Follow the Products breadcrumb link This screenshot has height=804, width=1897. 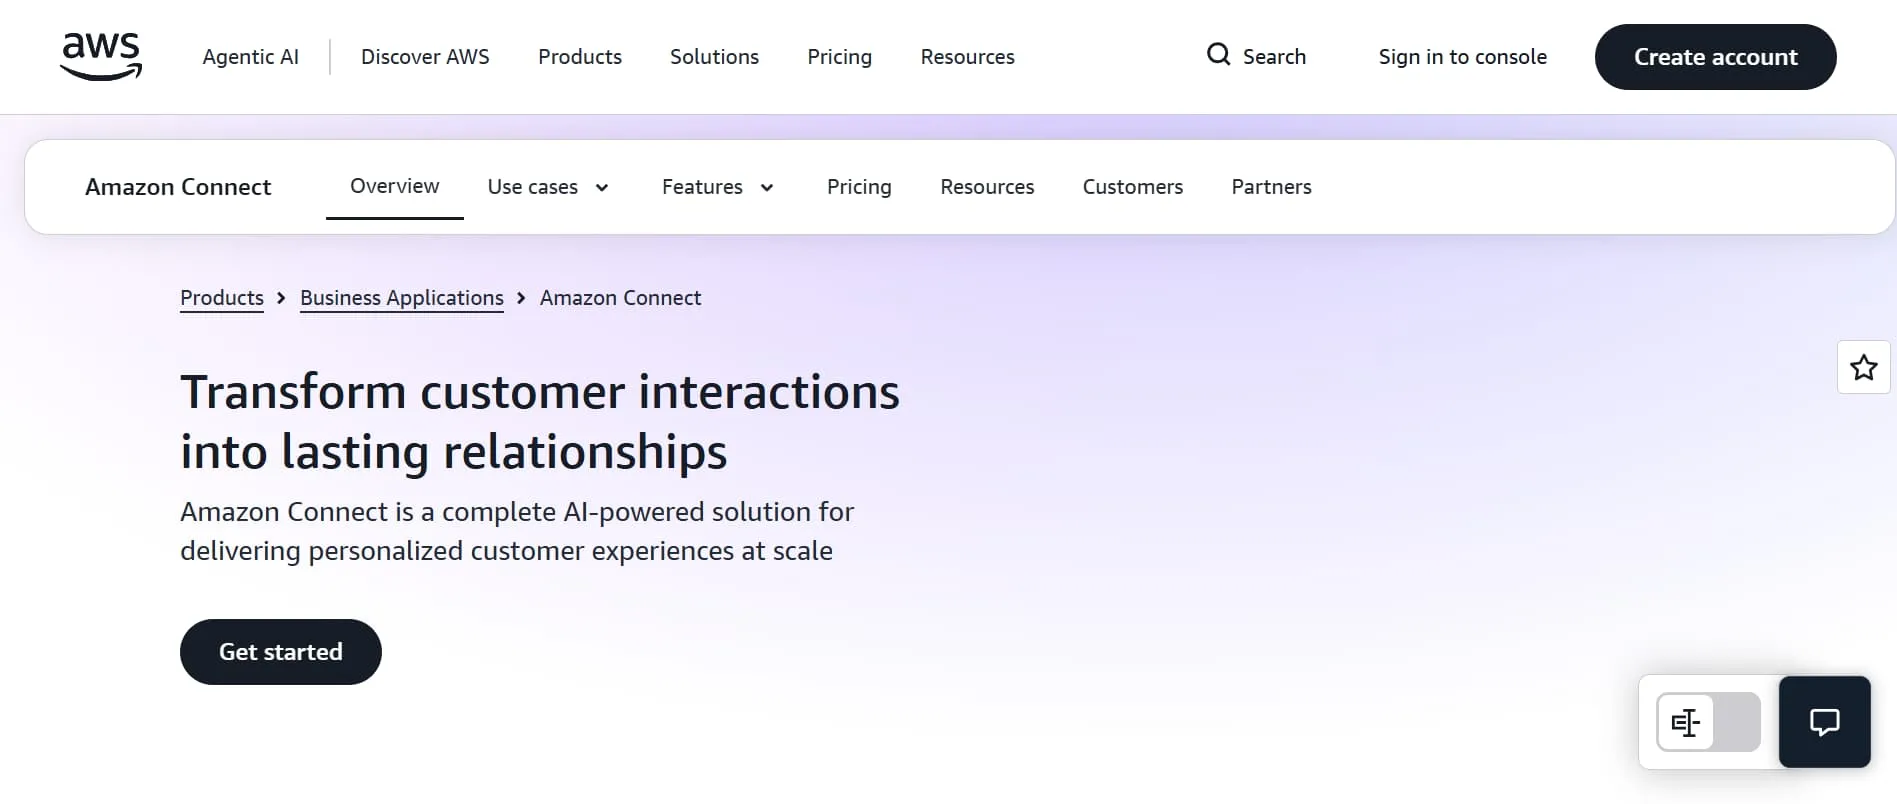point(222,298)
